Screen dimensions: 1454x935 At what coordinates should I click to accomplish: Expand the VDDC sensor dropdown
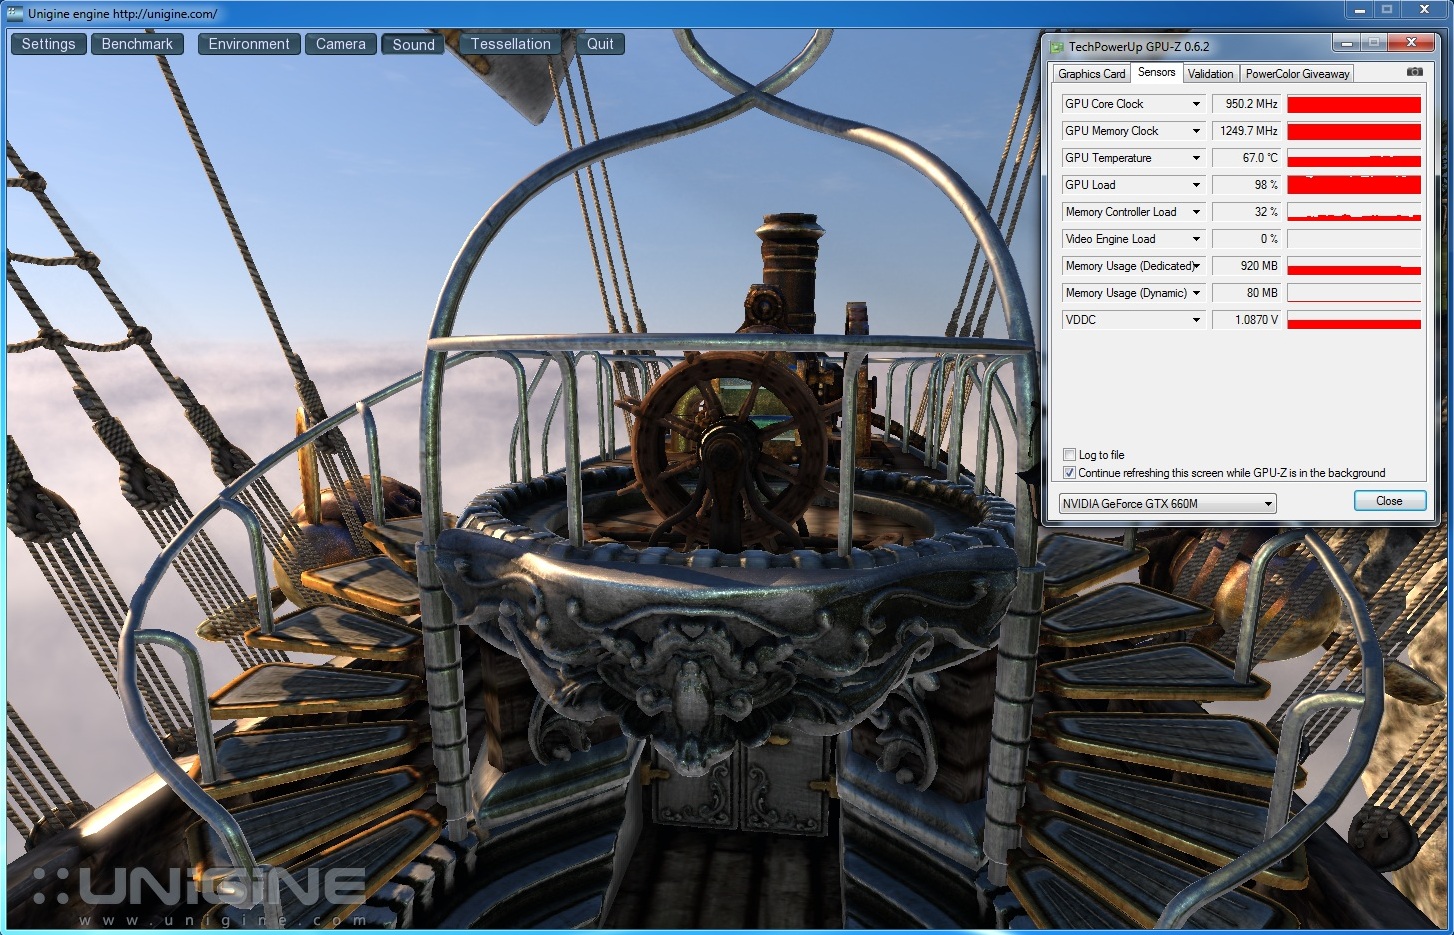tap(1196, 320)
